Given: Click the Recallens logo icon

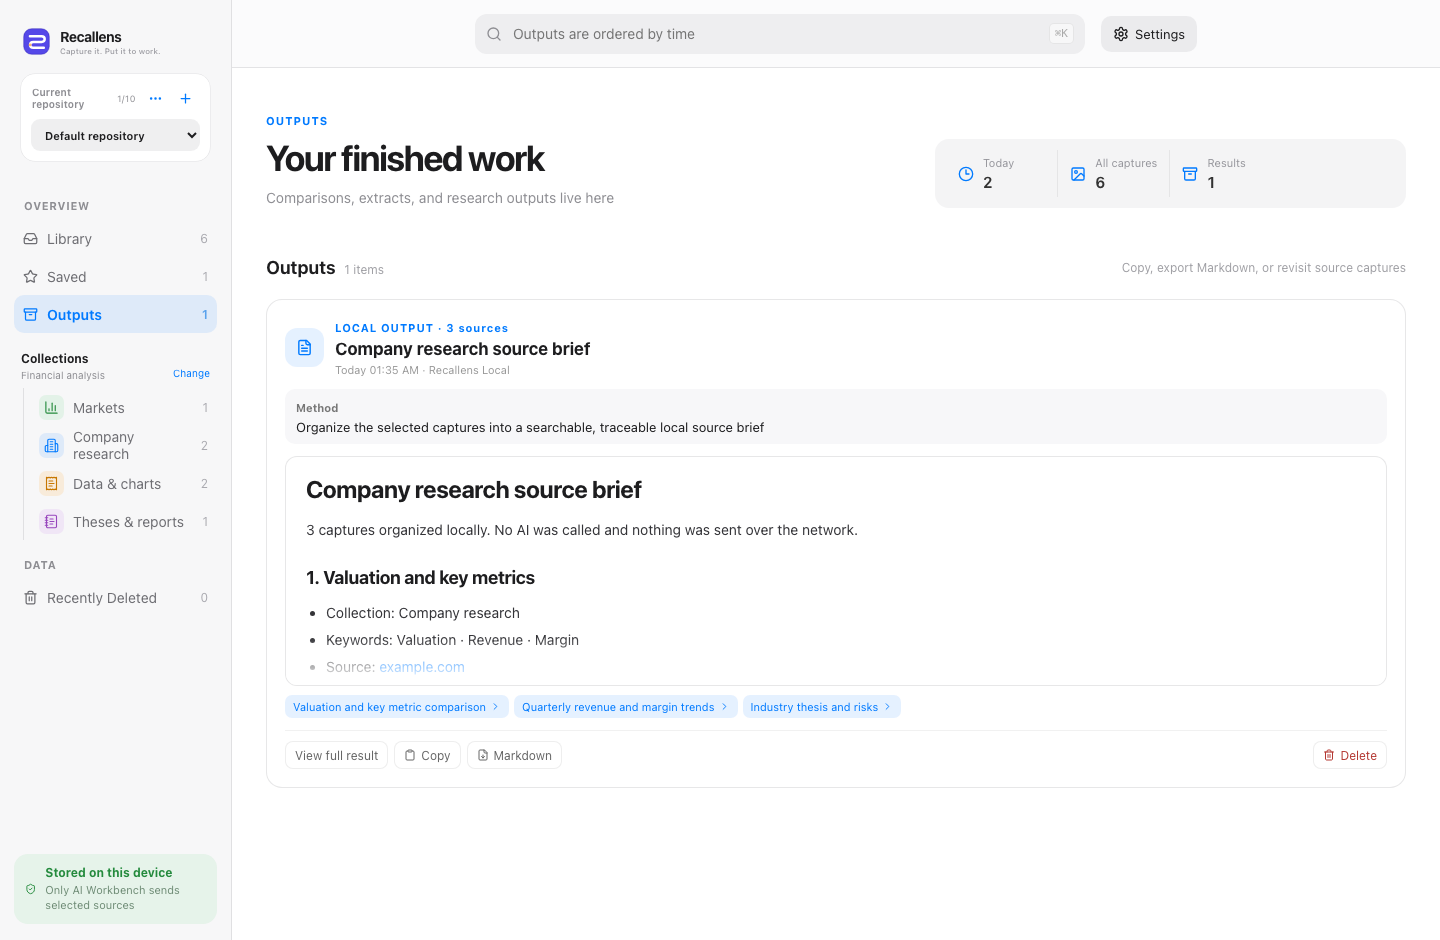Looking at the screenshot, I should [36, 41].
